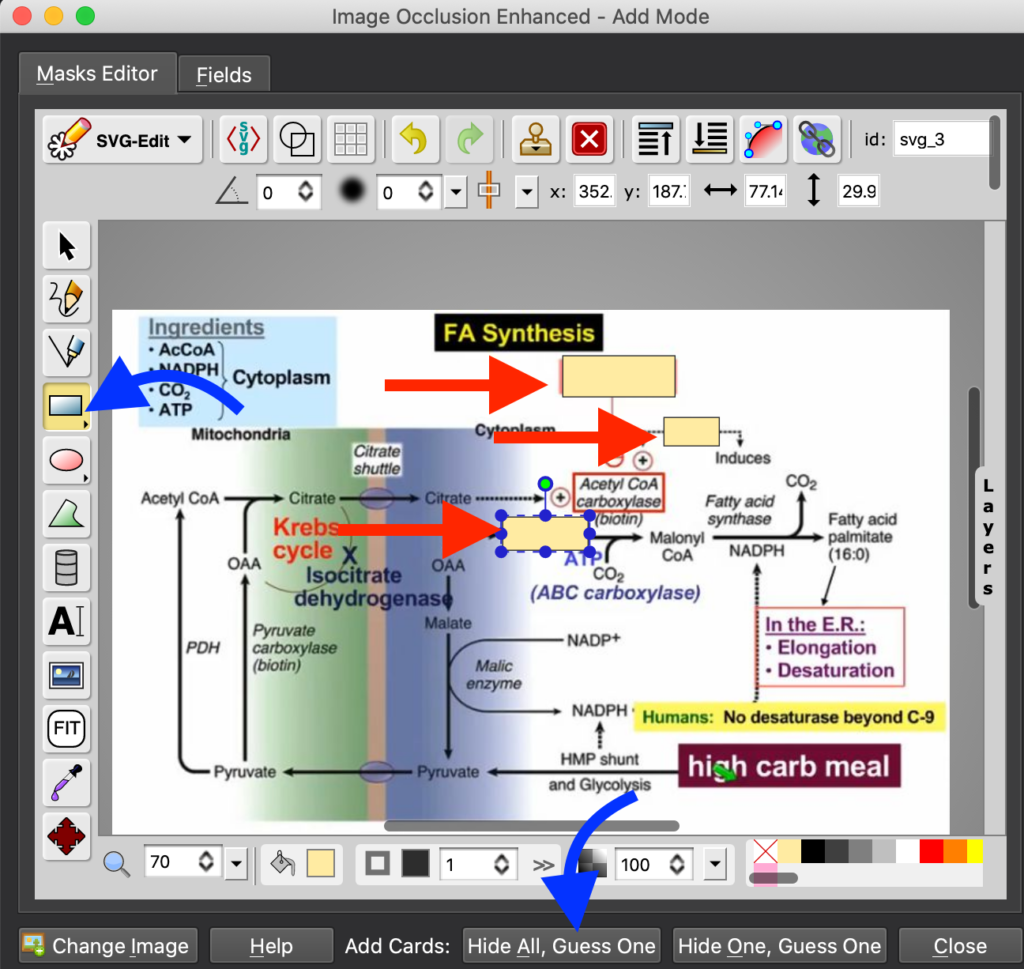This screenshot has height=969, width=1024.
Task: Choose the Eyedropper tool
Action: point(67,782)
